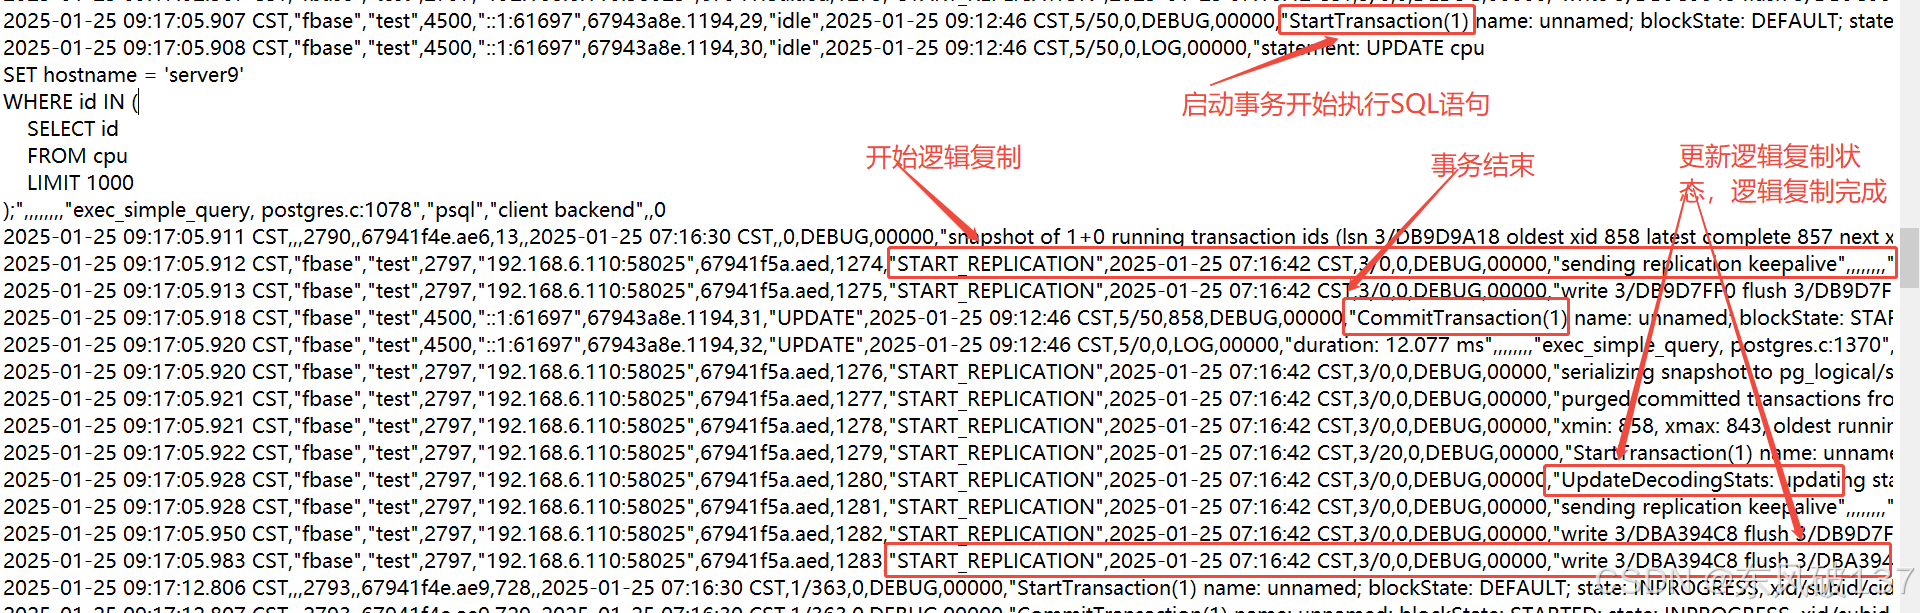Click "START_REPLICATION" on line number 1283
The height and width of the screenshot is (613, 1920).
tap(997, 561)
